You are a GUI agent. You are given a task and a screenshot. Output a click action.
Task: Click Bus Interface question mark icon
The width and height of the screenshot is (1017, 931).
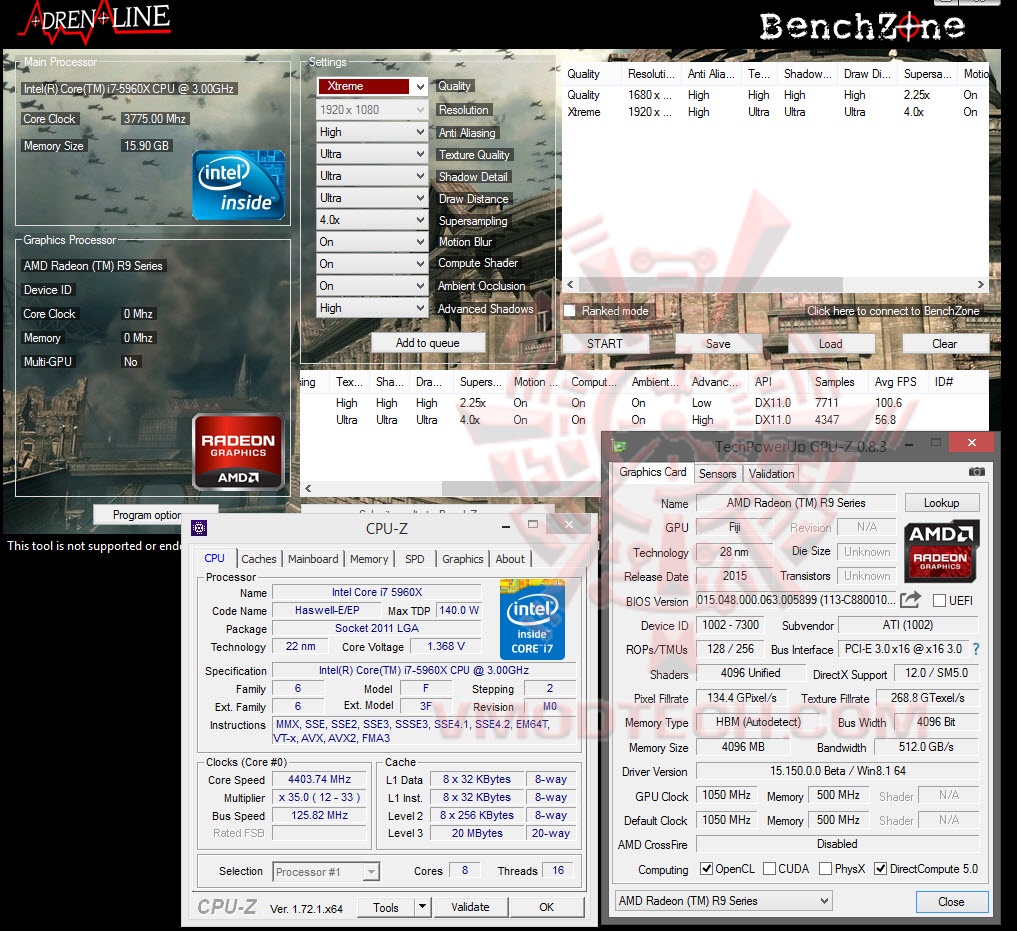coord(976,649)
